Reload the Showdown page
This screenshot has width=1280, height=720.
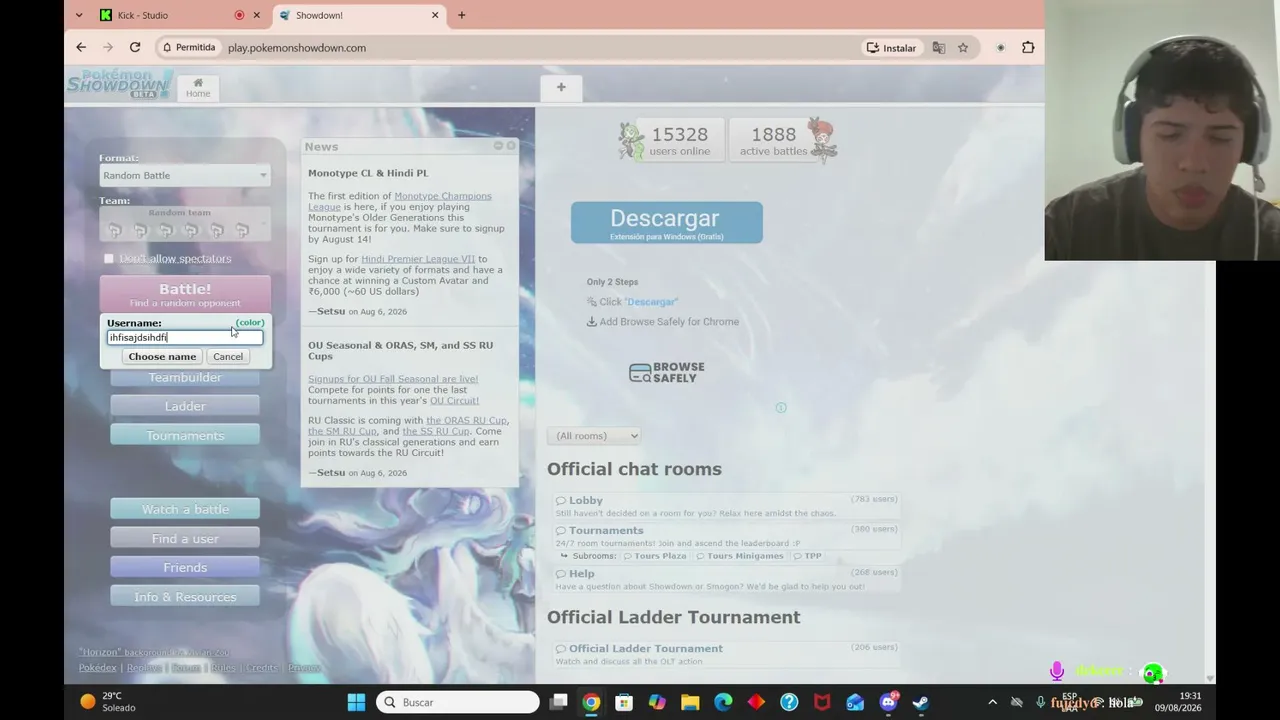tap(135, 47)
